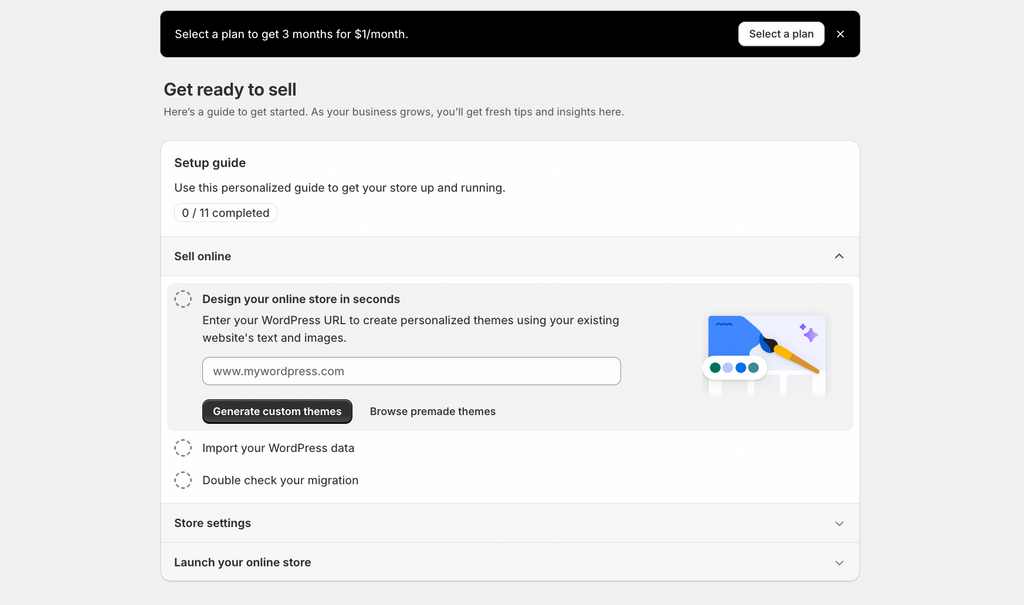Select the 'Design your online store in seconds' heading

300,299
